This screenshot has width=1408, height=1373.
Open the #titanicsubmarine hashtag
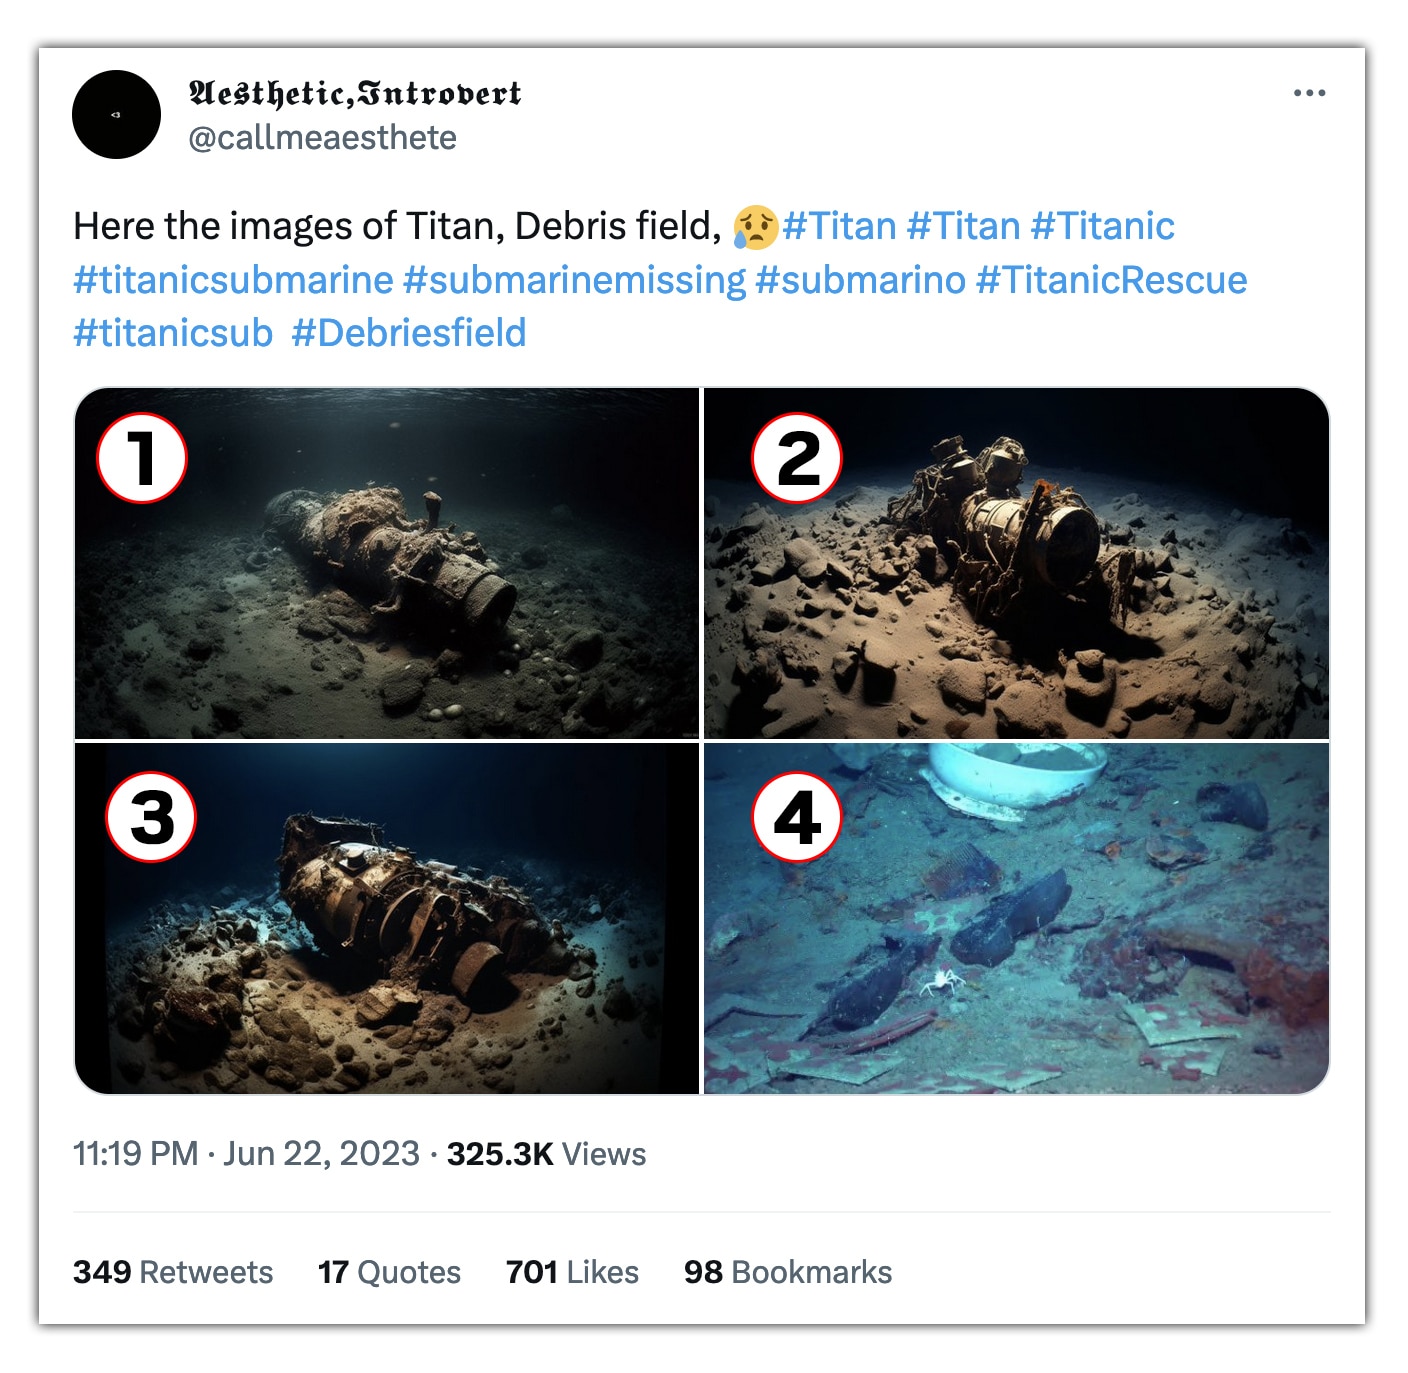[x=233, y=281]
